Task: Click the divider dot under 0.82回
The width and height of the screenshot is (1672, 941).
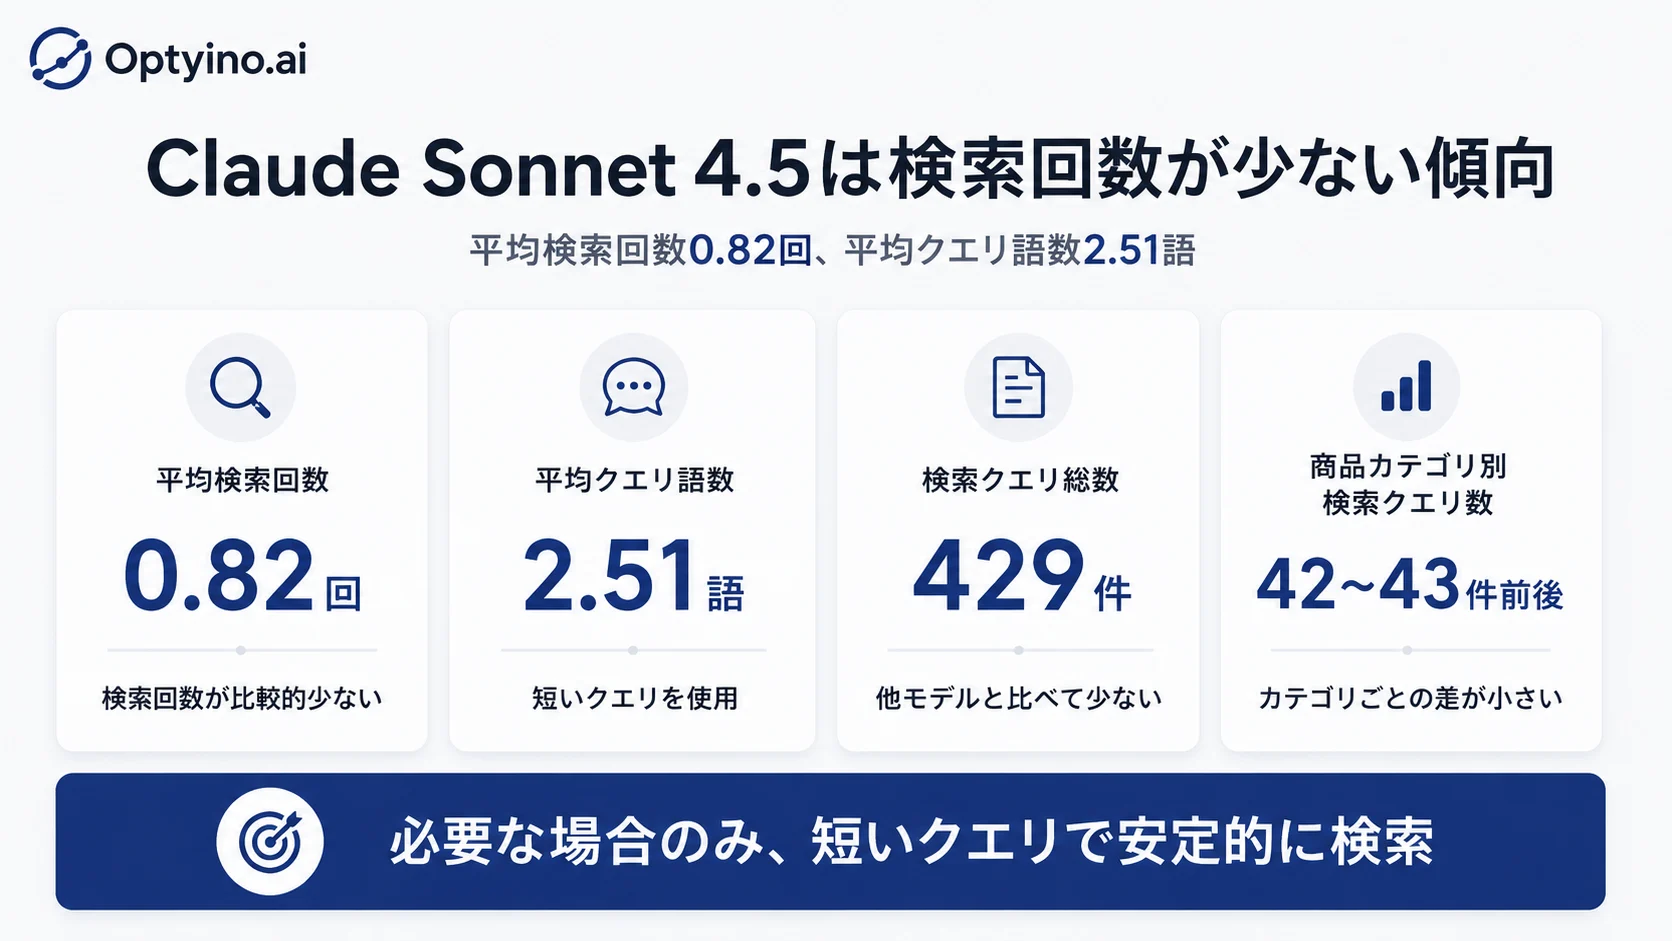Action: (241, 650)
